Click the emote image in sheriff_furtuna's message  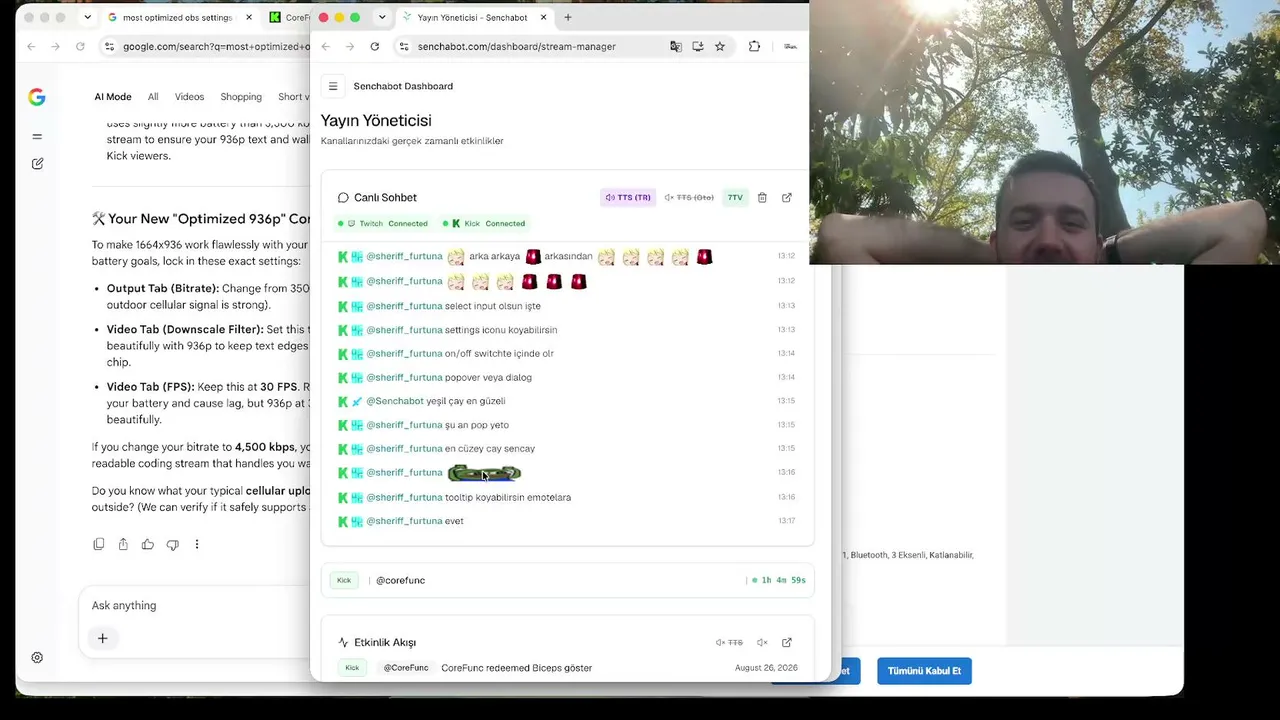pos(484,473)
